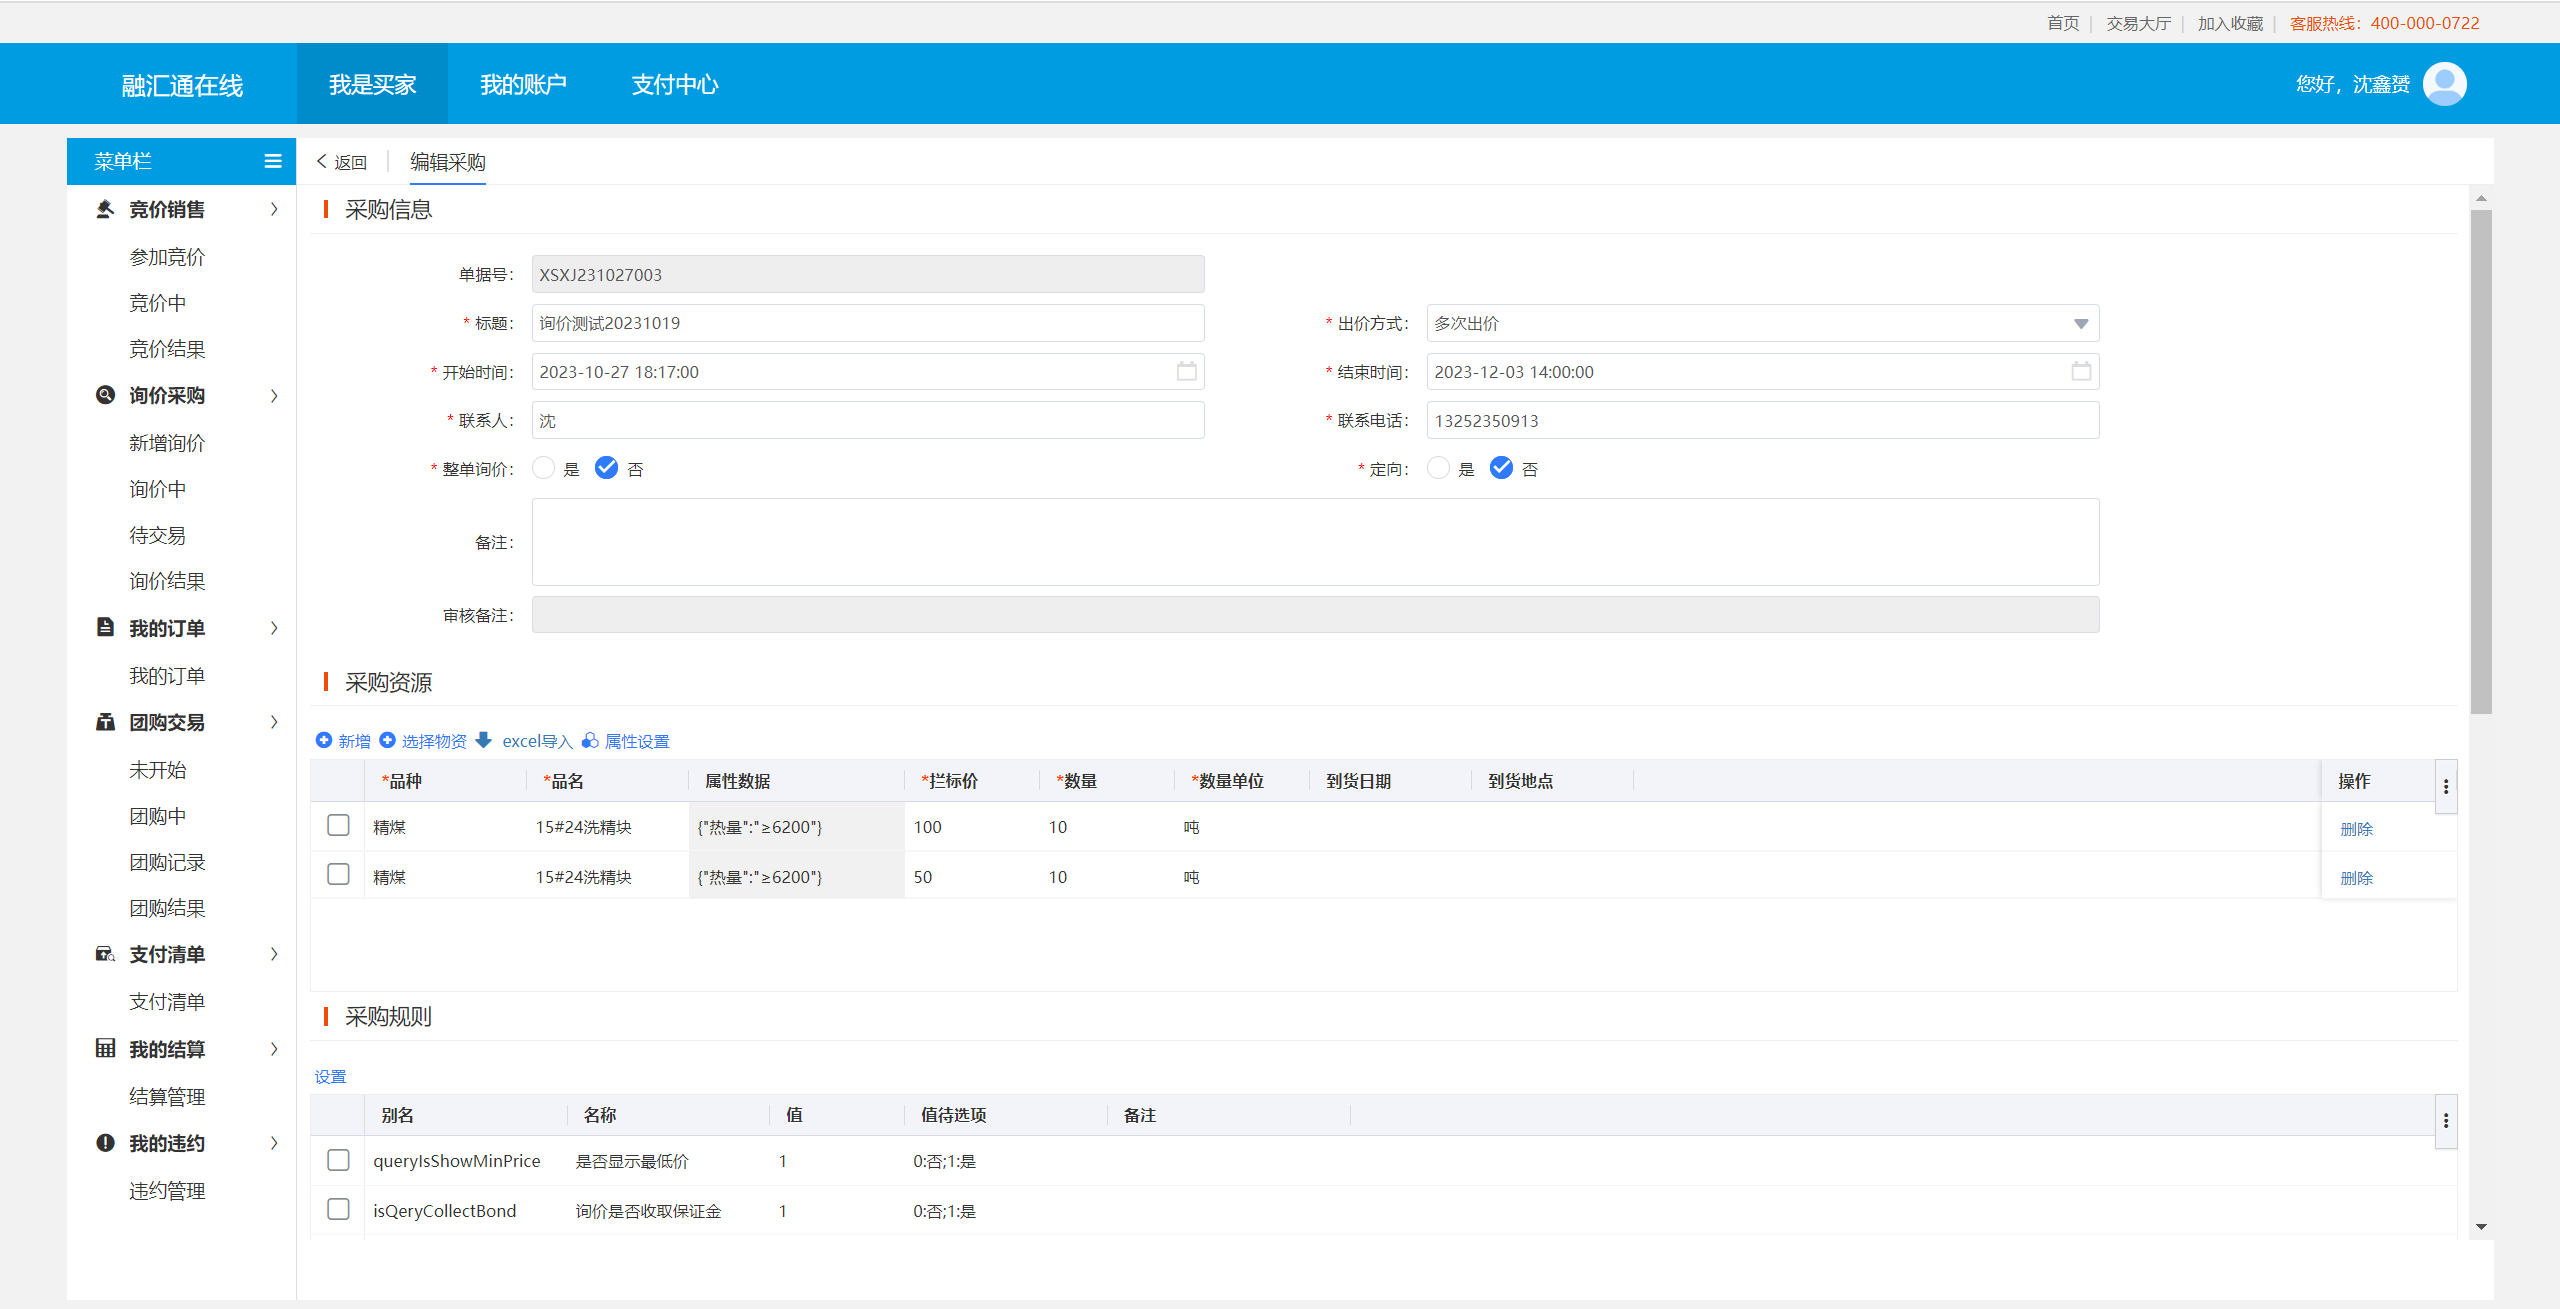Select 否 for 定向
The width and height of the screenshot is (2560, 1309).
[1501, 468]
